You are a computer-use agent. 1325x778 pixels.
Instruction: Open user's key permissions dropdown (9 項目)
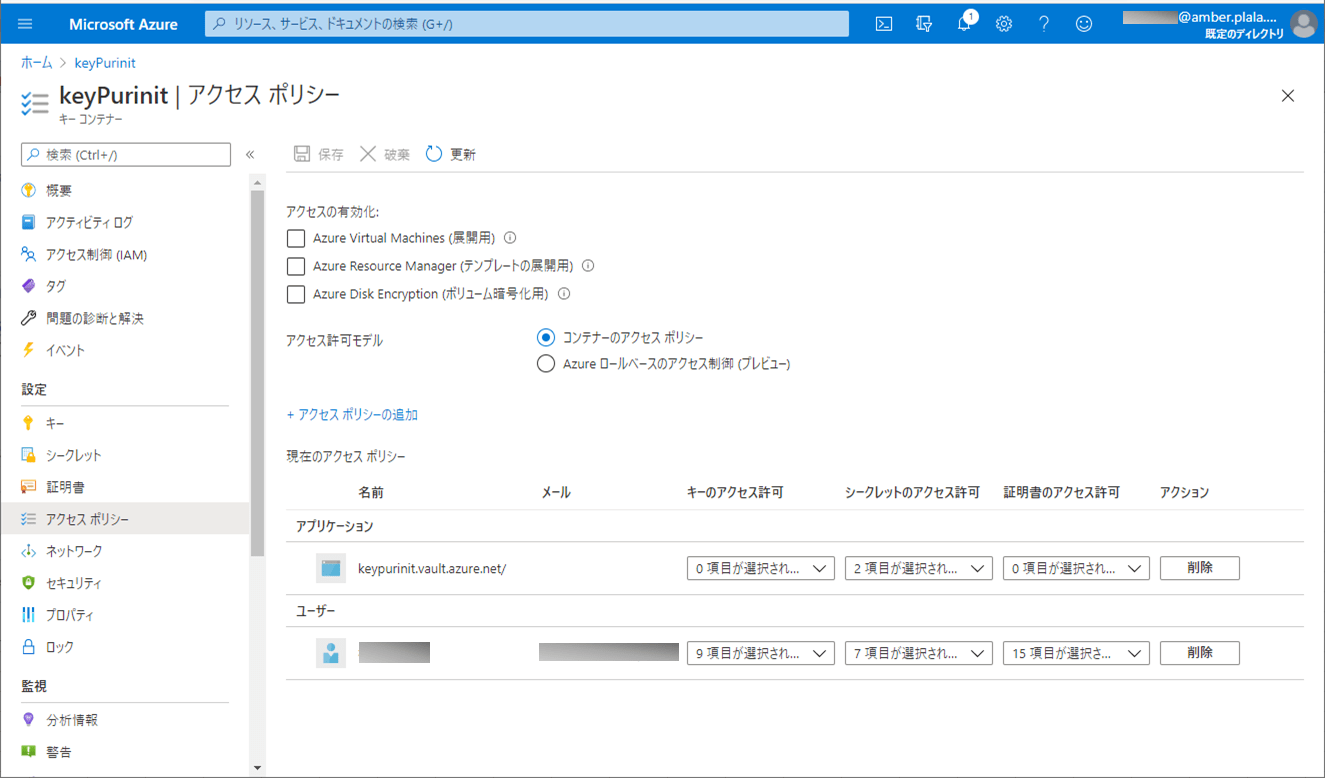(x=761, y=653)
